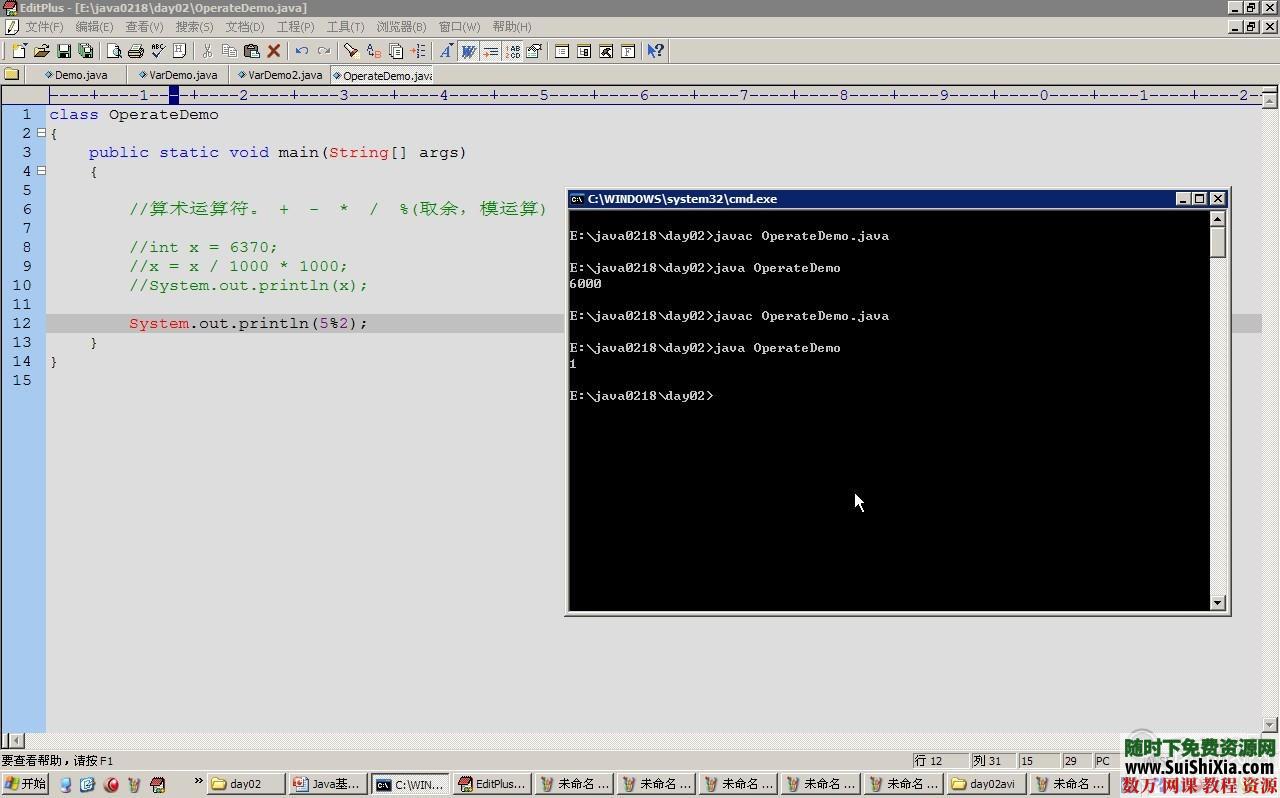Toggle the directory window folder icon

click(x=12, y=74)
